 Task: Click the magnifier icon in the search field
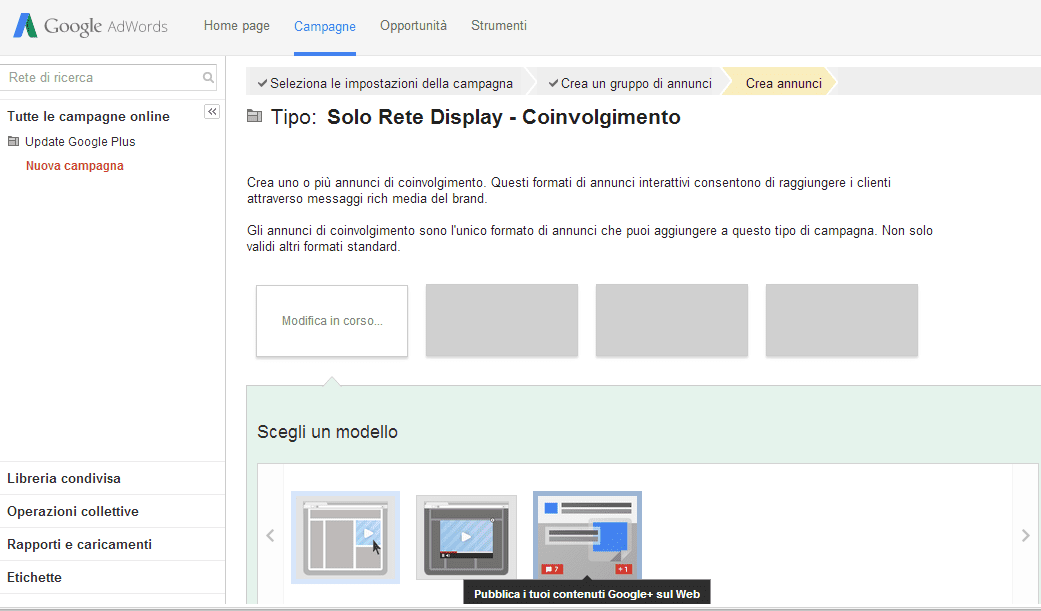pos(207,77)
